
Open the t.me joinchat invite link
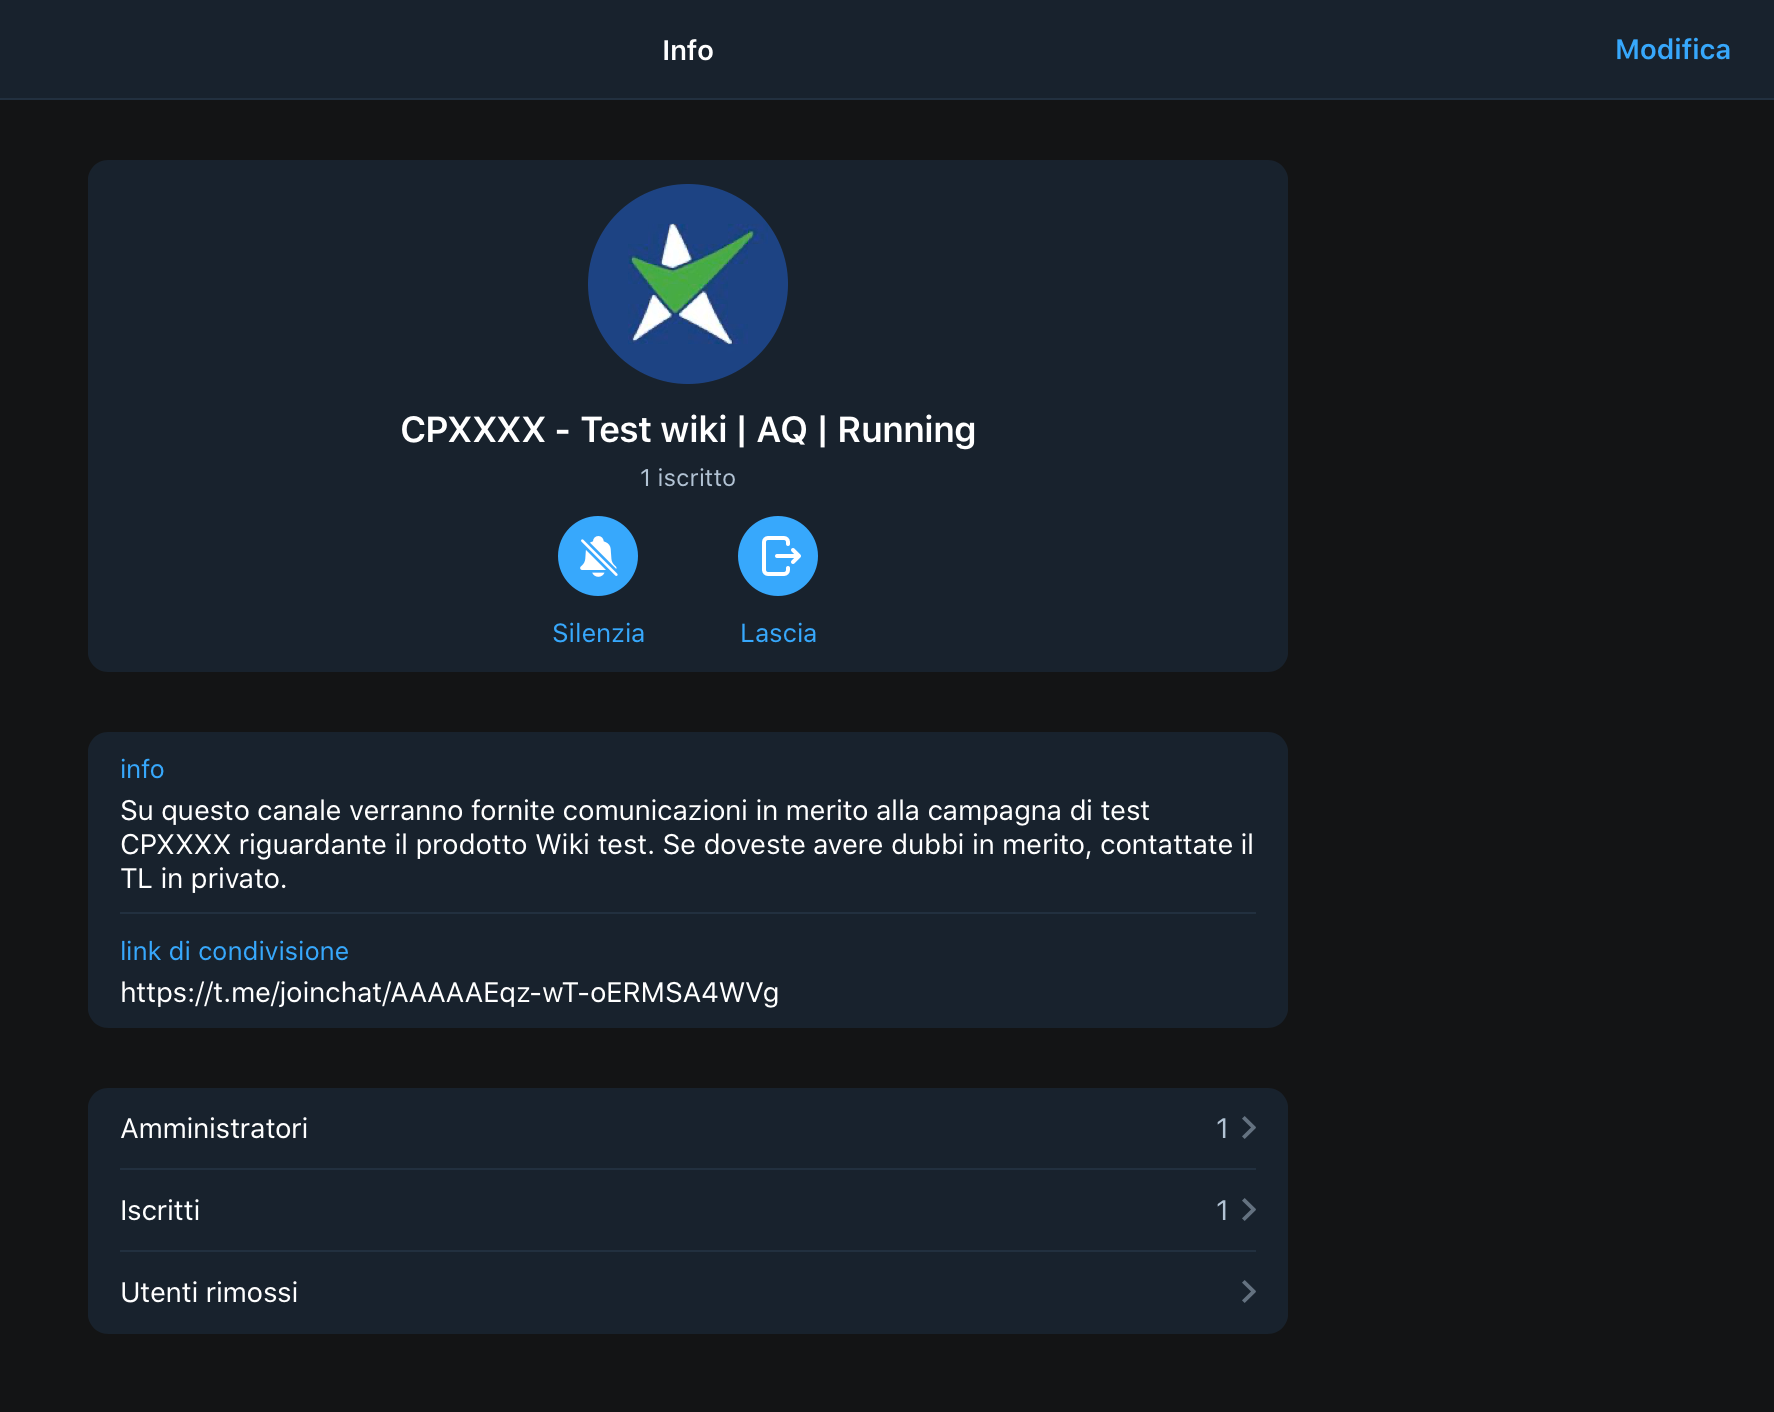pos(449,992)
